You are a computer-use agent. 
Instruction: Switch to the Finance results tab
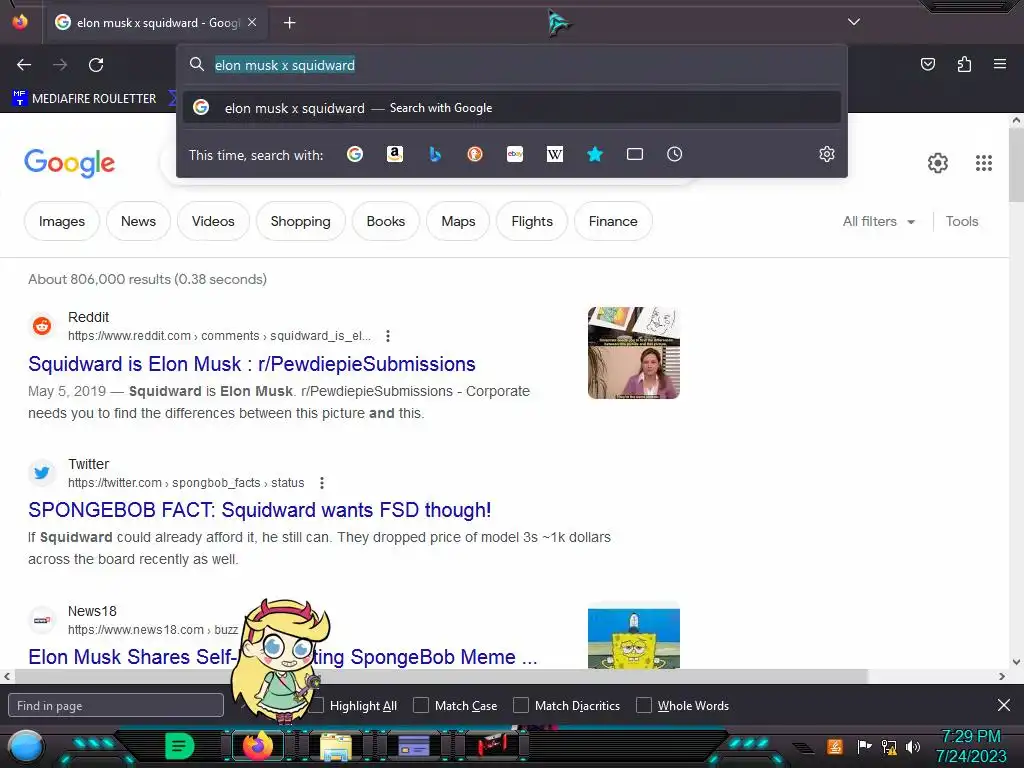pos(613,221)
